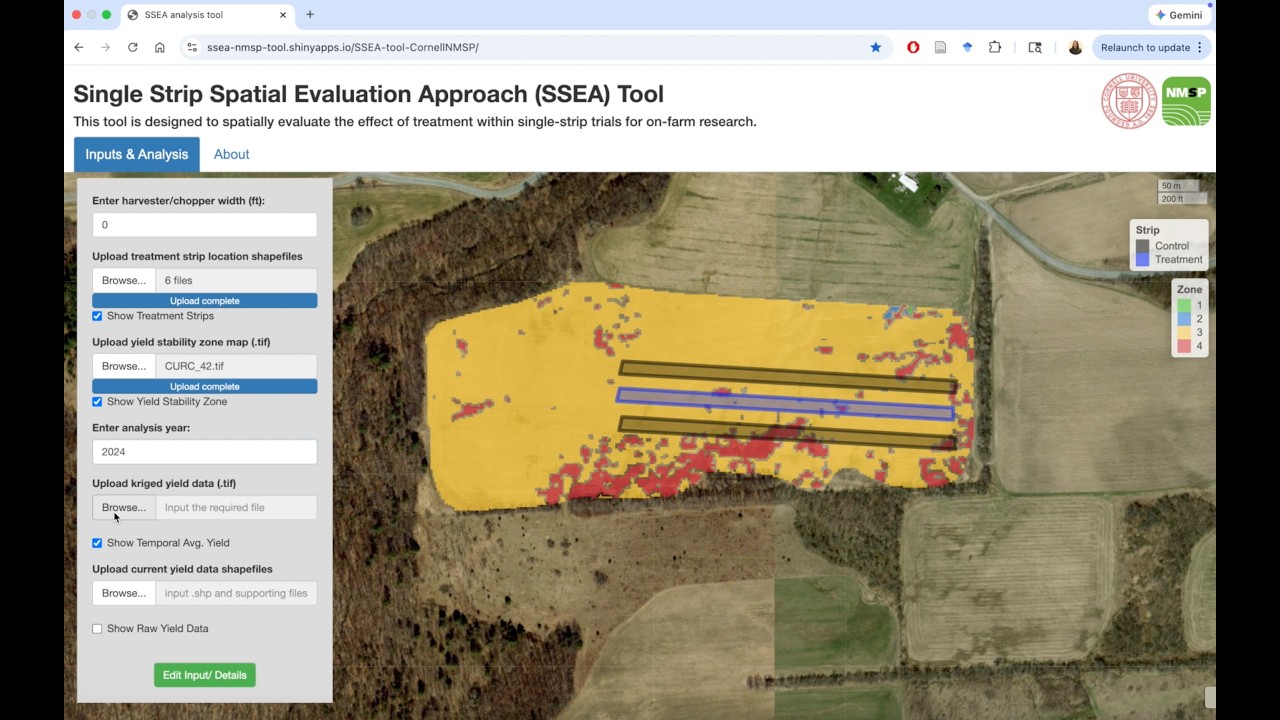Uncheck Show Temporal Avg. Yield

pyautogui.click(x=97, y=543)
